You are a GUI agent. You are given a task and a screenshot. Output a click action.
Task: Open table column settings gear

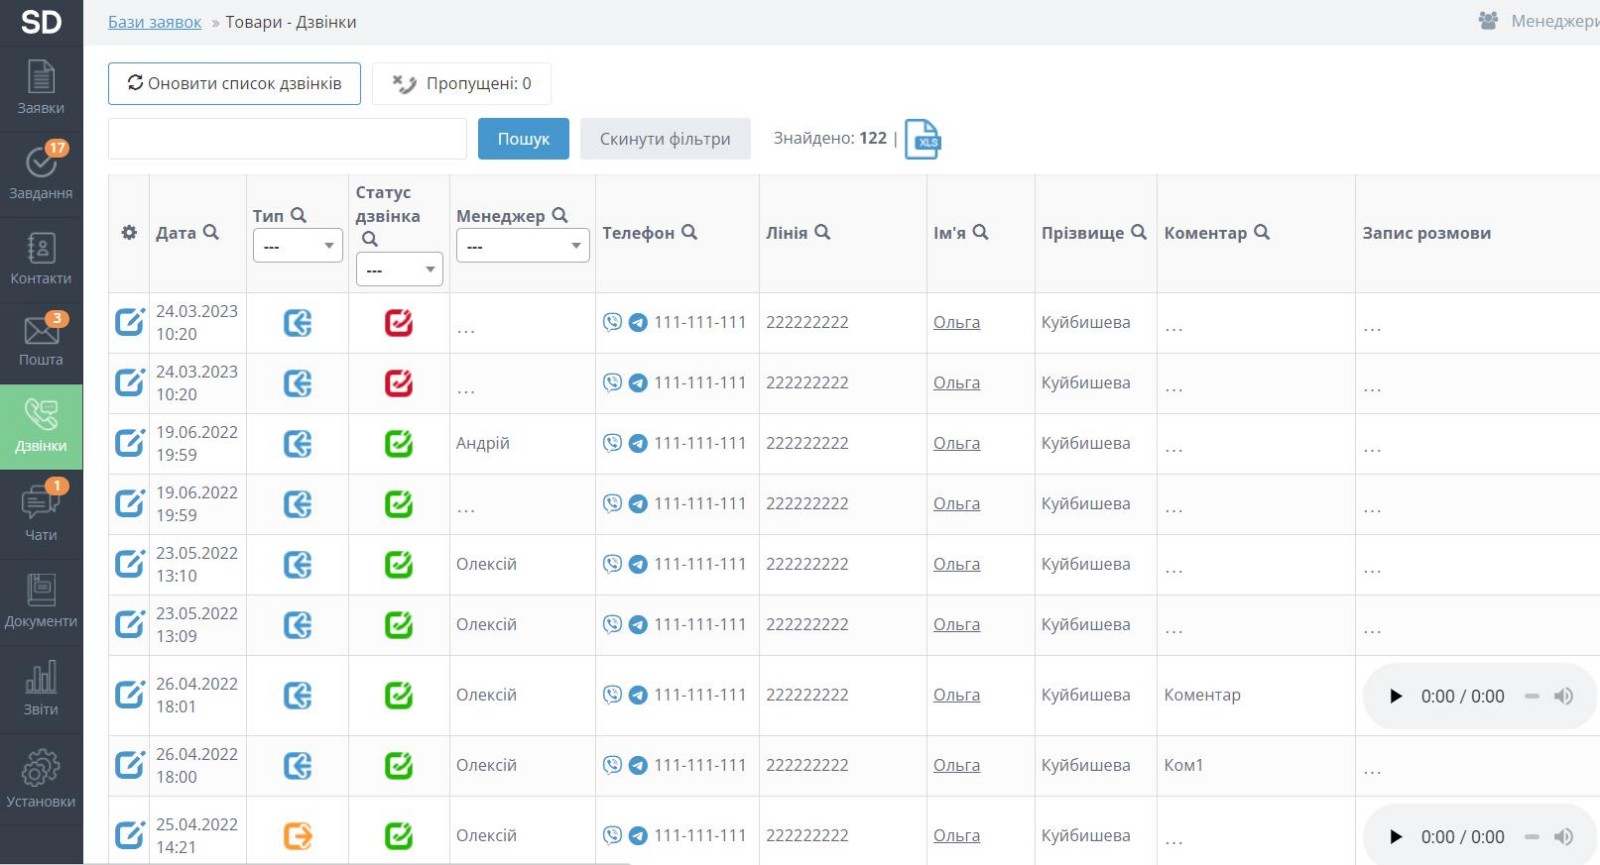tap(129, 233)
